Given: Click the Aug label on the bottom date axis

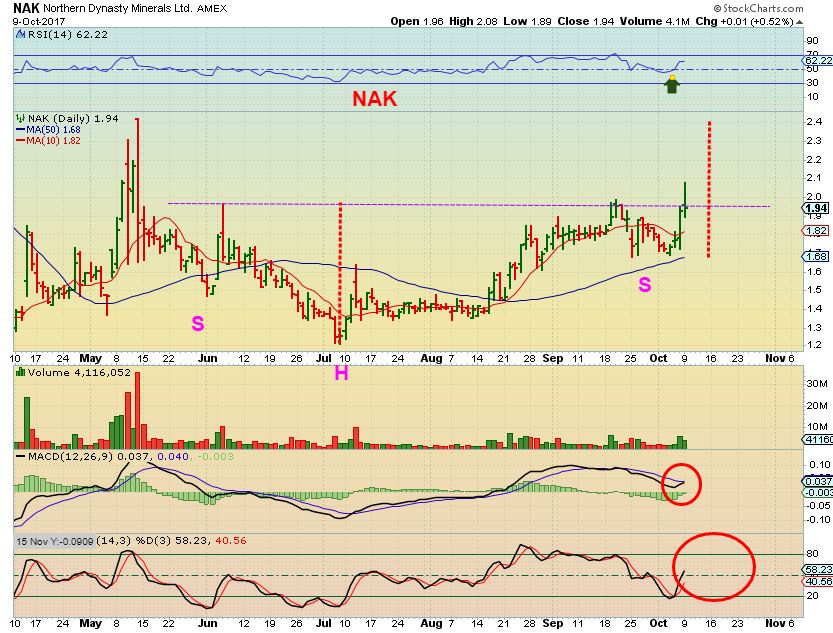Looking at the screenshot, I should [431, 622].
